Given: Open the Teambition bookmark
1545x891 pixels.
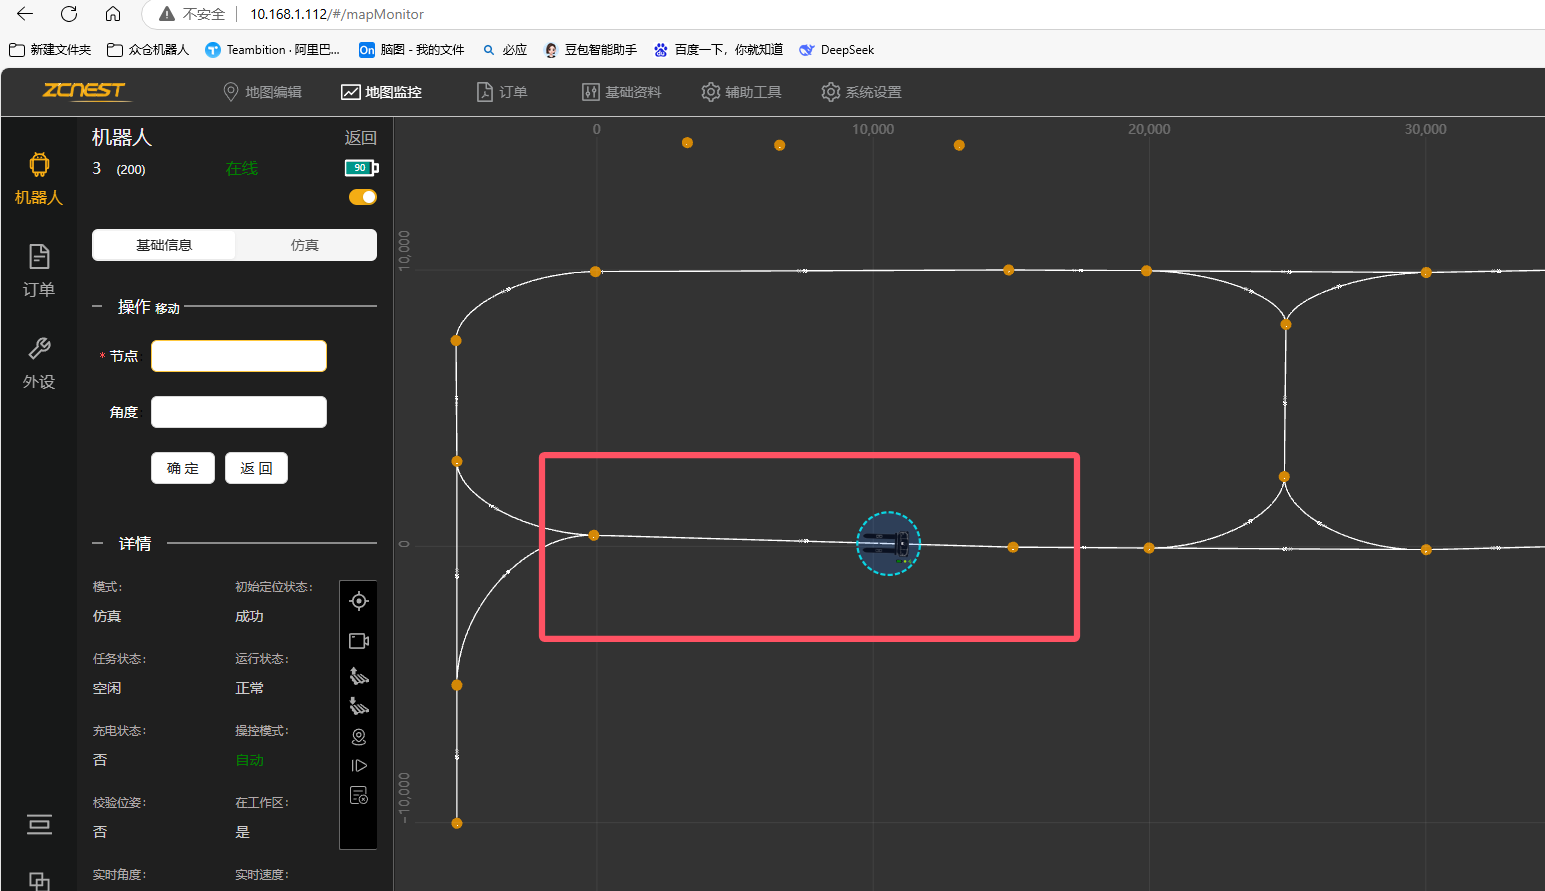Looking at the screenshot, I should [272, 49].
